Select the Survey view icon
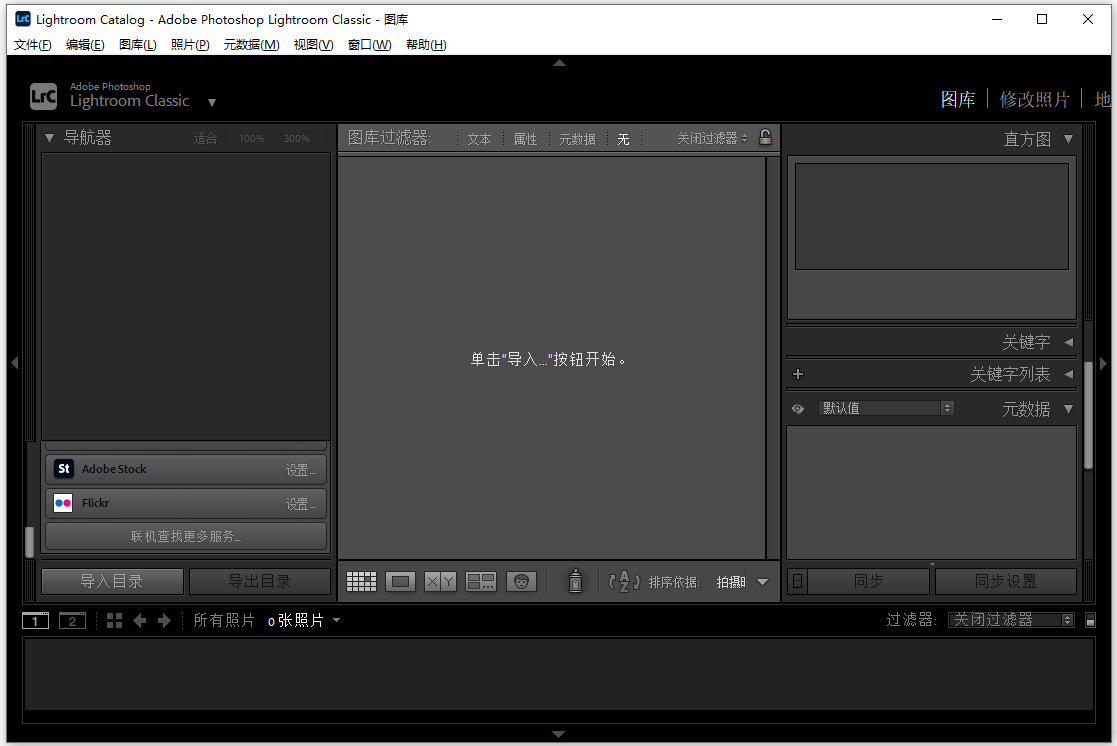 pos(480,581)
